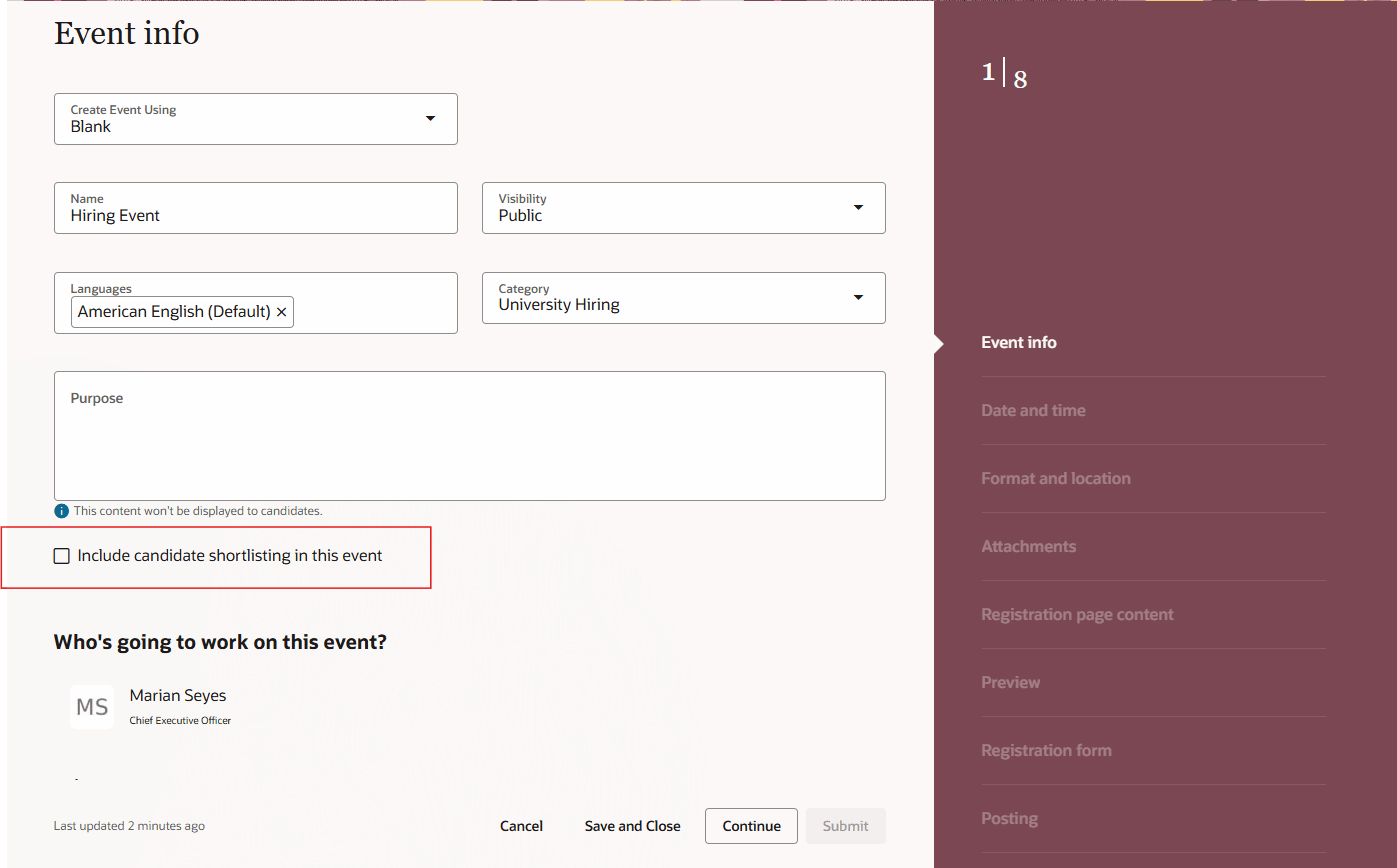1397x868 pixels.
Task: Select the Event info step
Action: [x=1018, y=342]
